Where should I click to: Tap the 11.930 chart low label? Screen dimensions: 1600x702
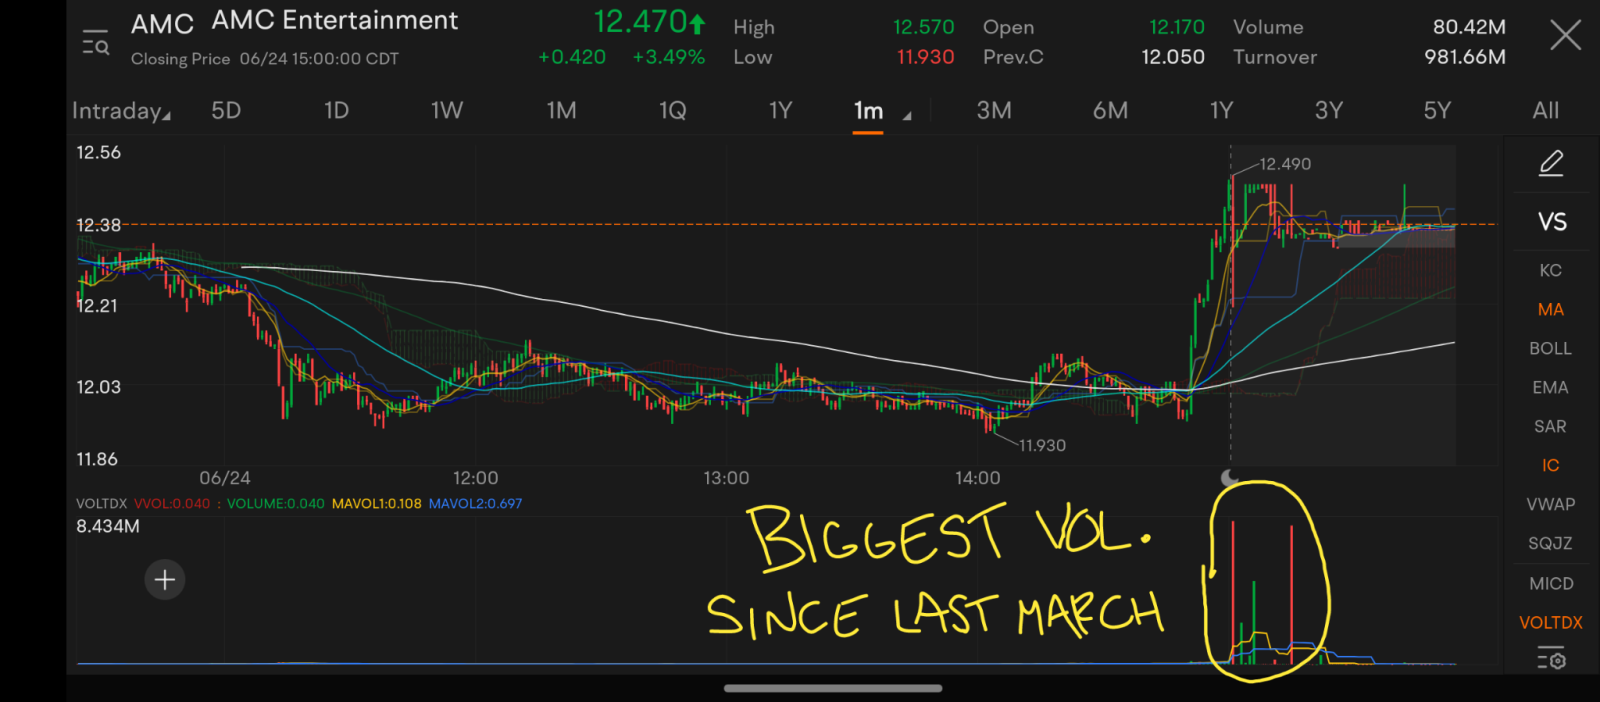pos(1042,445)
